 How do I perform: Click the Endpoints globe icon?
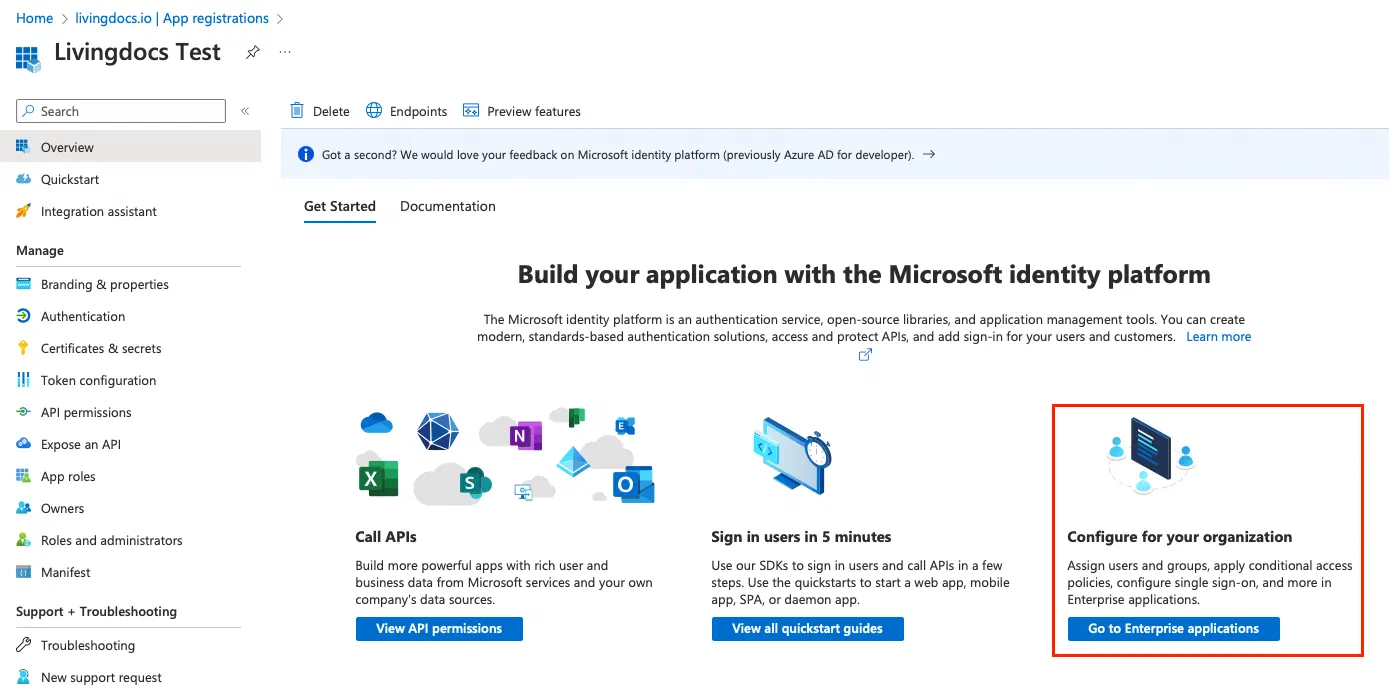374,111
